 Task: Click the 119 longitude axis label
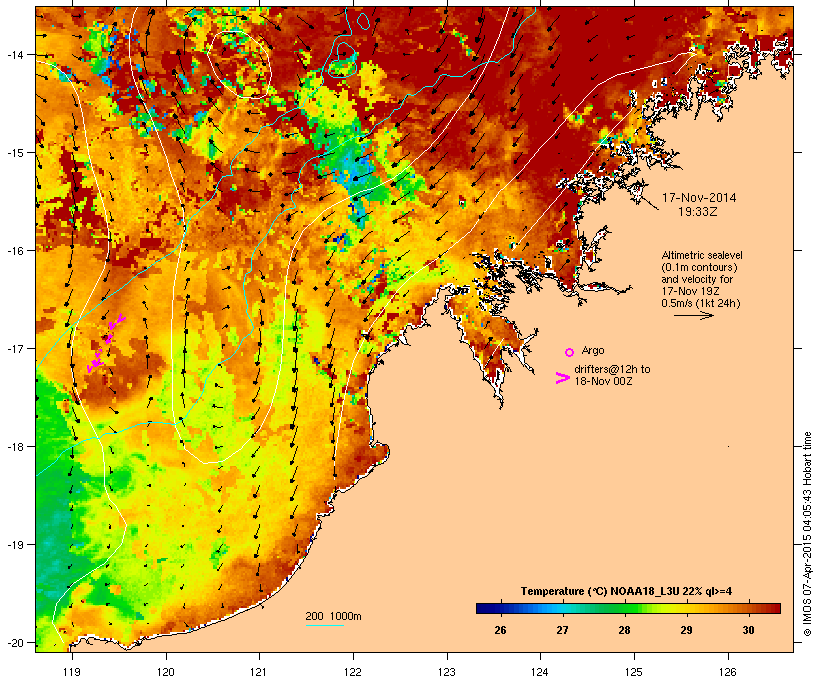pyautogui.click(x=72, y=672)
